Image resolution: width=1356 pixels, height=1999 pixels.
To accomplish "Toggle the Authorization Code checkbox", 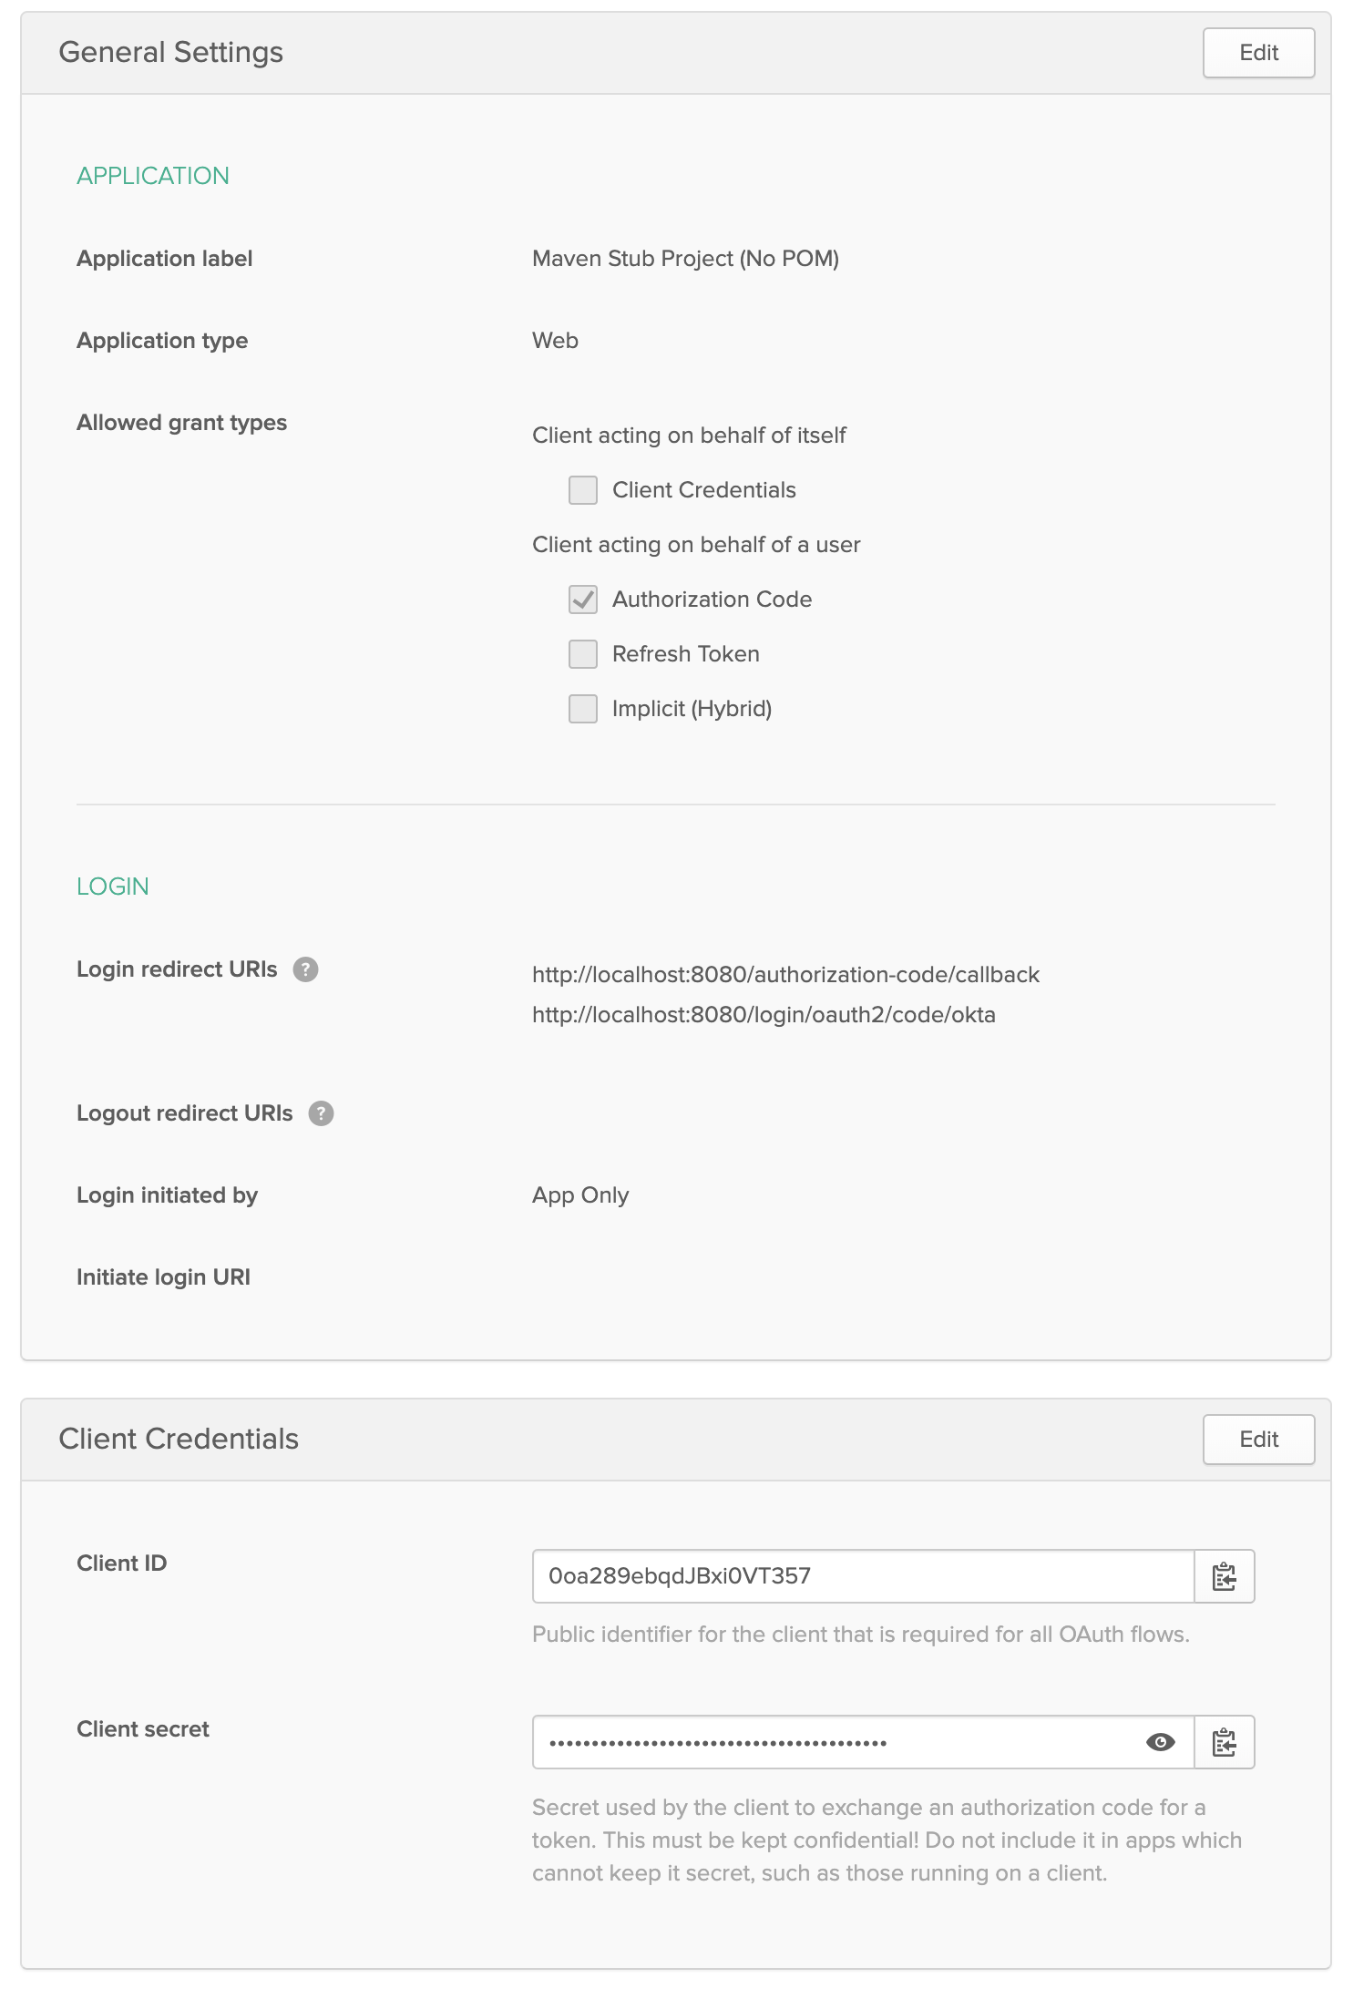I will 583,599.
